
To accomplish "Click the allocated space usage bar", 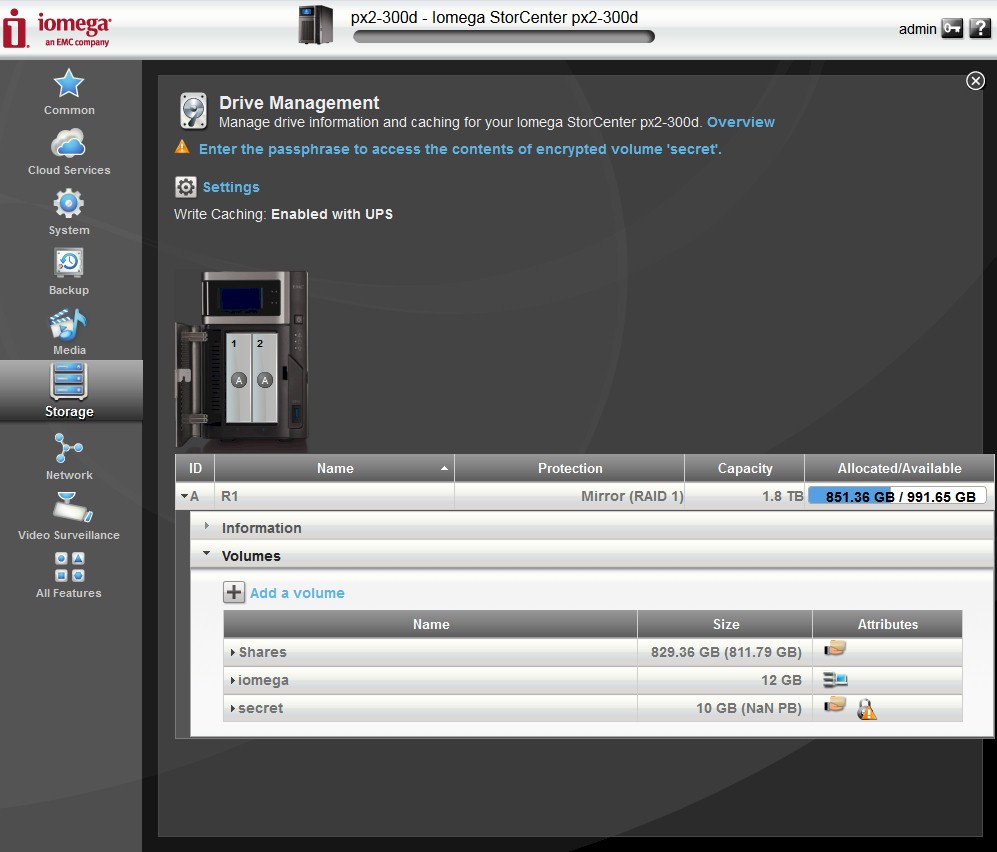I will click(897, 496).
